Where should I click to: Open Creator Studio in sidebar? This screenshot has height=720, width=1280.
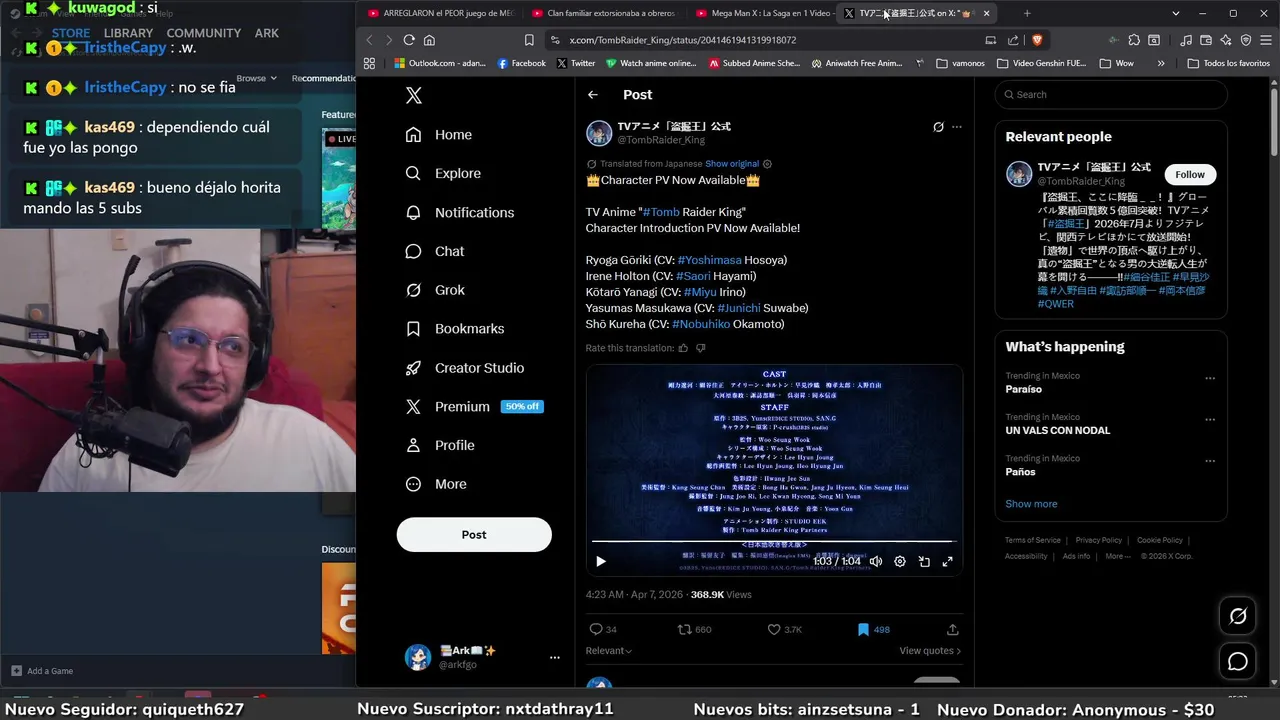(464, 368)
